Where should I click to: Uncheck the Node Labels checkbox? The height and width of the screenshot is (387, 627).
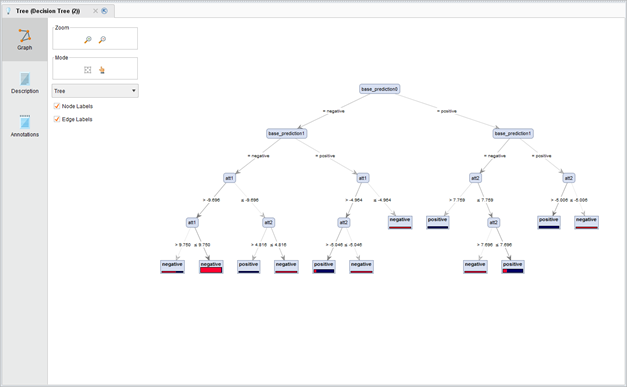(57, 106)
